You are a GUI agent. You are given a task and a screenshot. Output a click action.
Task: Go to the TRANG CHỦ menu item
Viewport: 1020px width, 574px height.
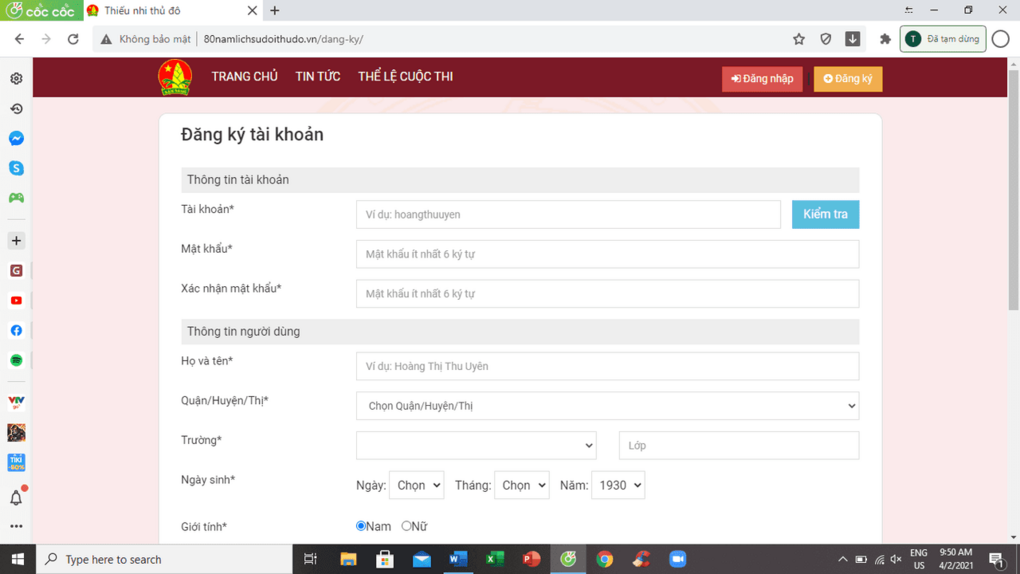click(244, 77)
